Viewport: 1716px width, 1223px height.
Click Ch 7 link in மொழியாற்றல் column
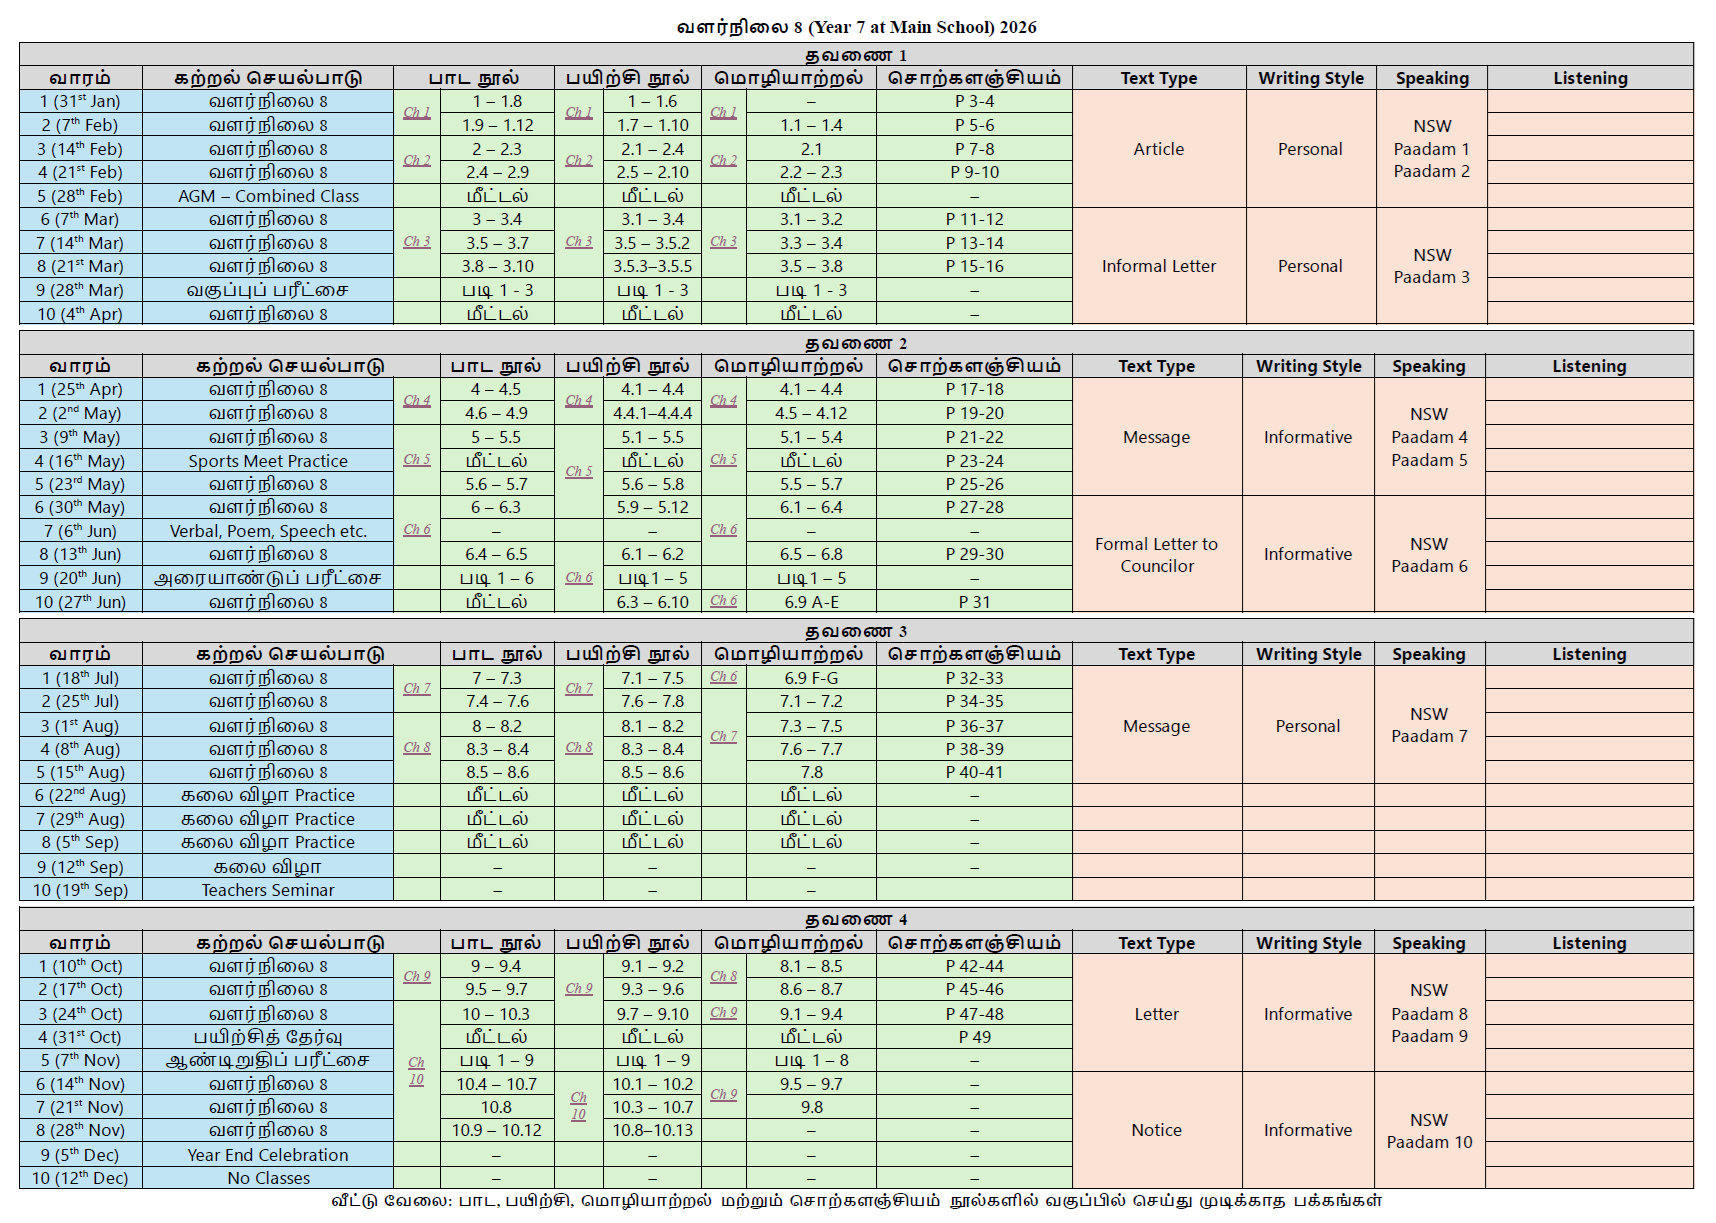(x=723, y=737)
